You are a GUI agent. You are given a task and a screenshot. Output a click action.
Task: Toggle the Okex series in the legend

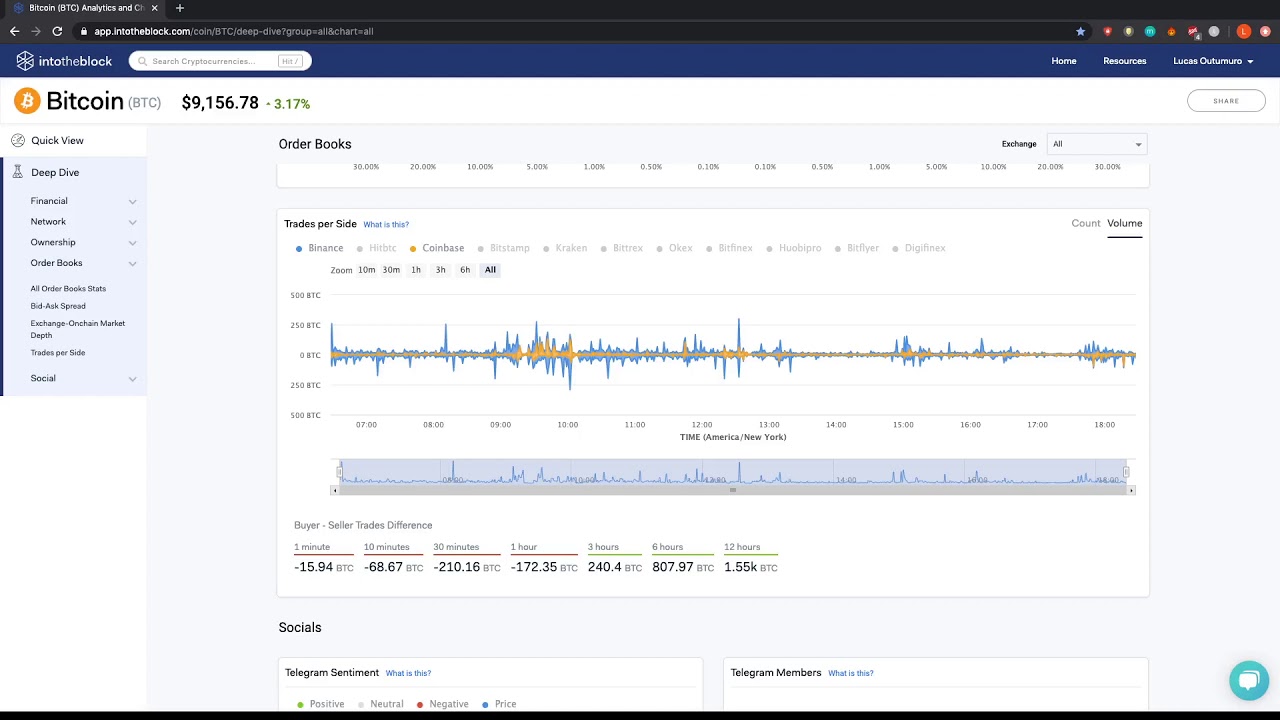675,248
